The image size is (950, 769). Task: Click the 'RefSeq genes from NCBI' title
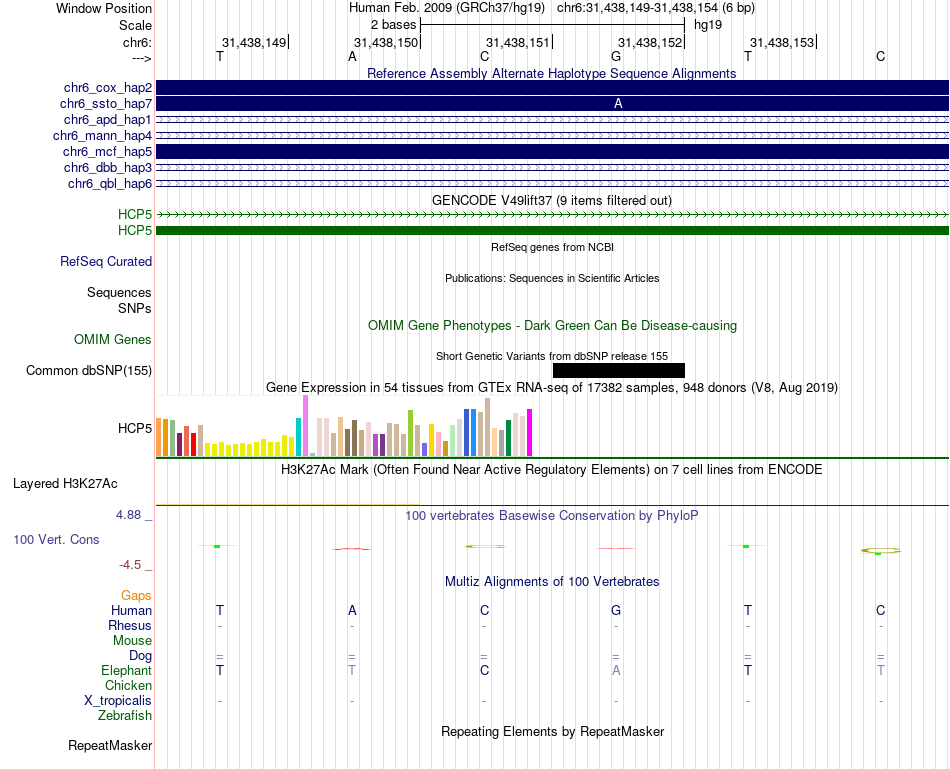pyautogui.click(x=552, y=247)
